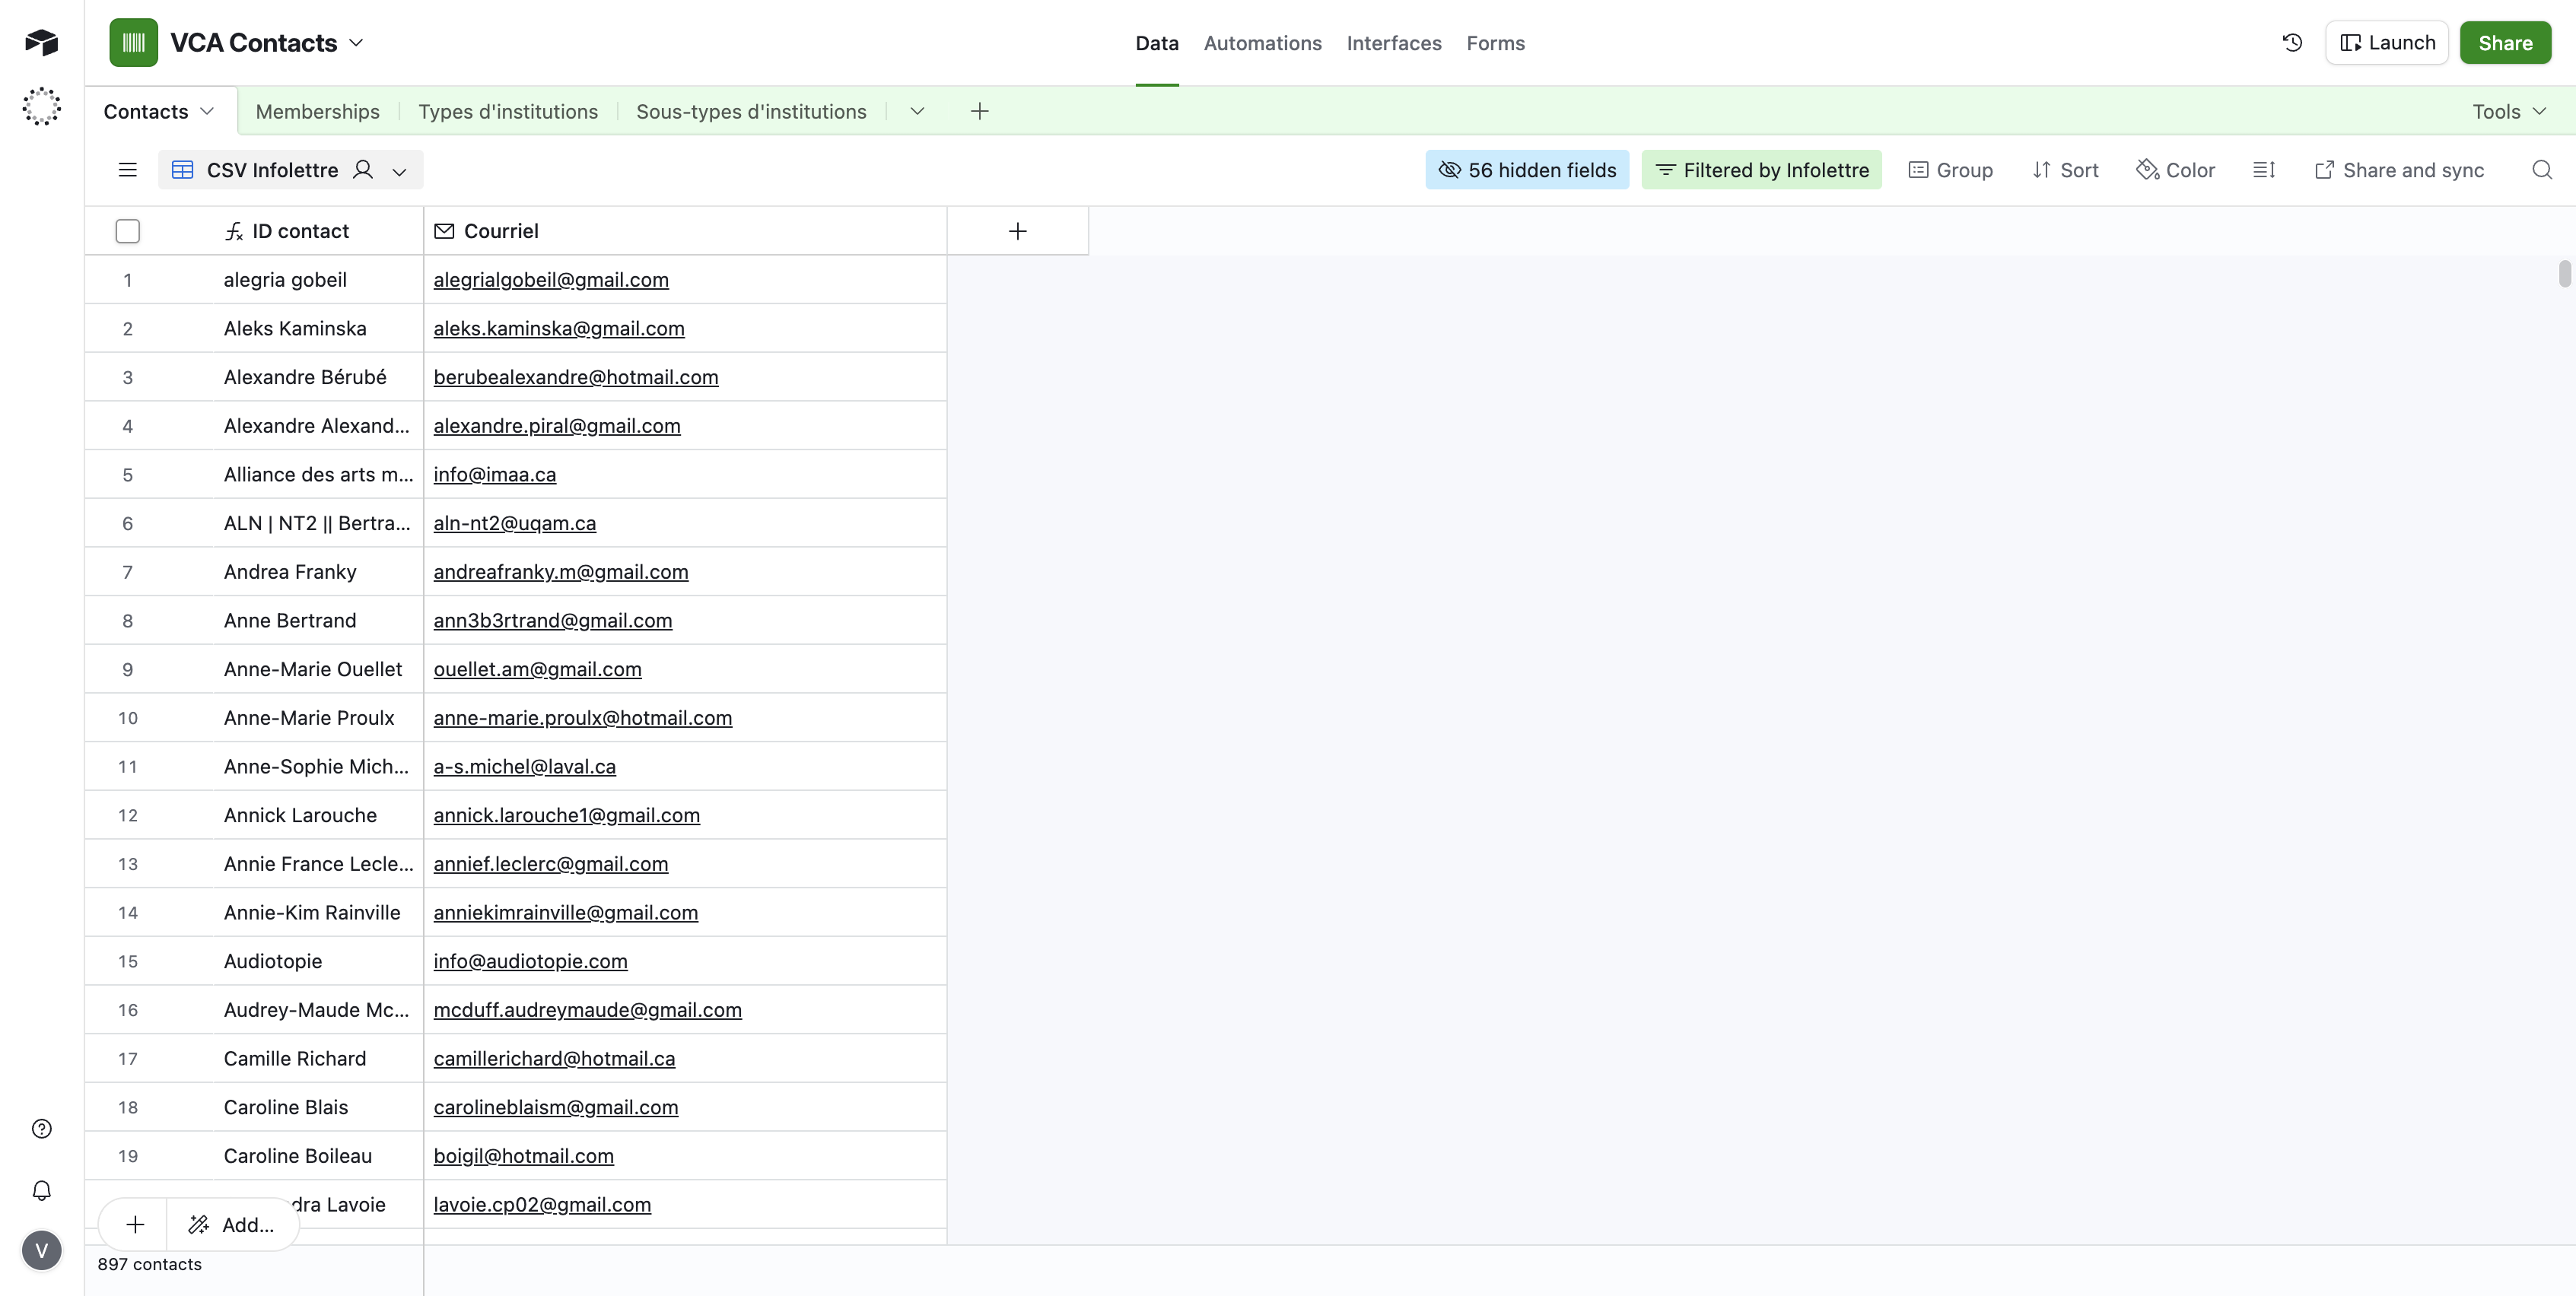Open the Filtered by Infolettre filter
The width and height of the screenshot is (2576, 1296).
coord(1762,170)
